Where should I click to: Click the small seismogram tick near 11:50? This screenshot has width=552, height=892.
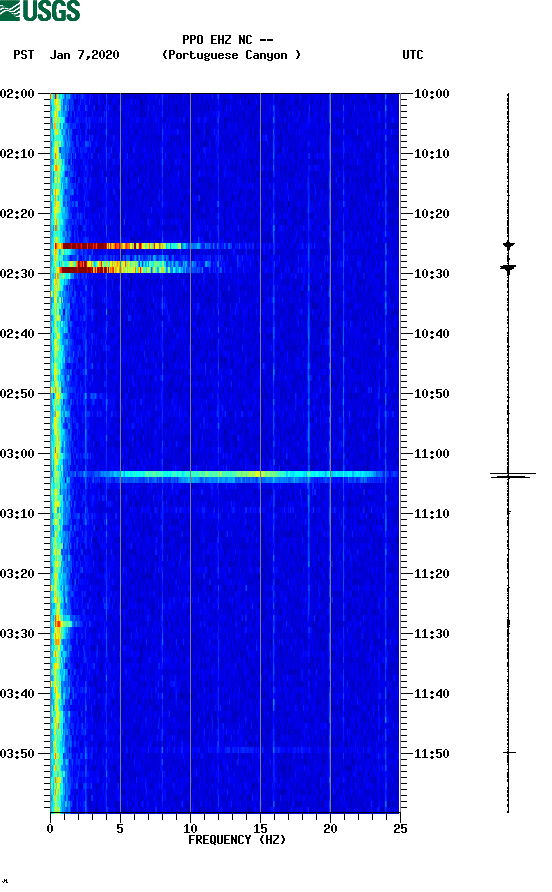[509, 753]
